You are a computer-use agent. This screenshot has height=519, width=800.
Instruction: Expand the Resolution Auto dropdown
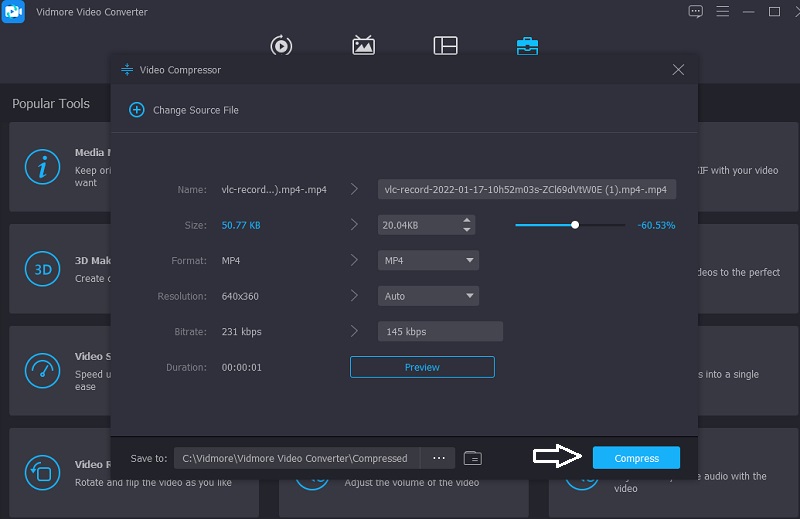428,297
